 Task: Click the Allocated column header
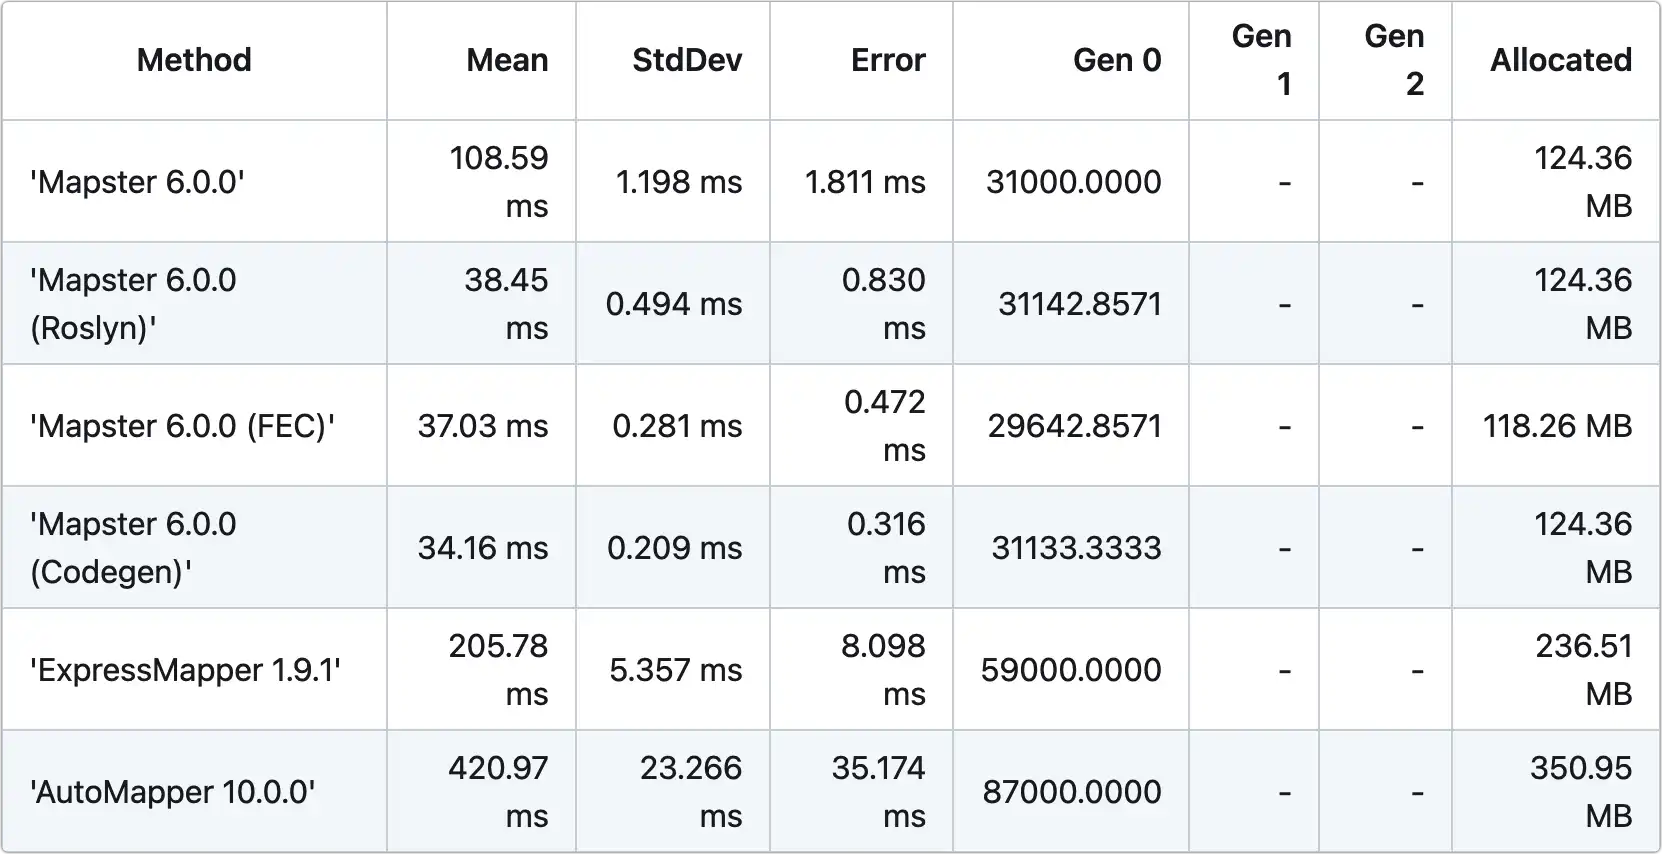1560,60
